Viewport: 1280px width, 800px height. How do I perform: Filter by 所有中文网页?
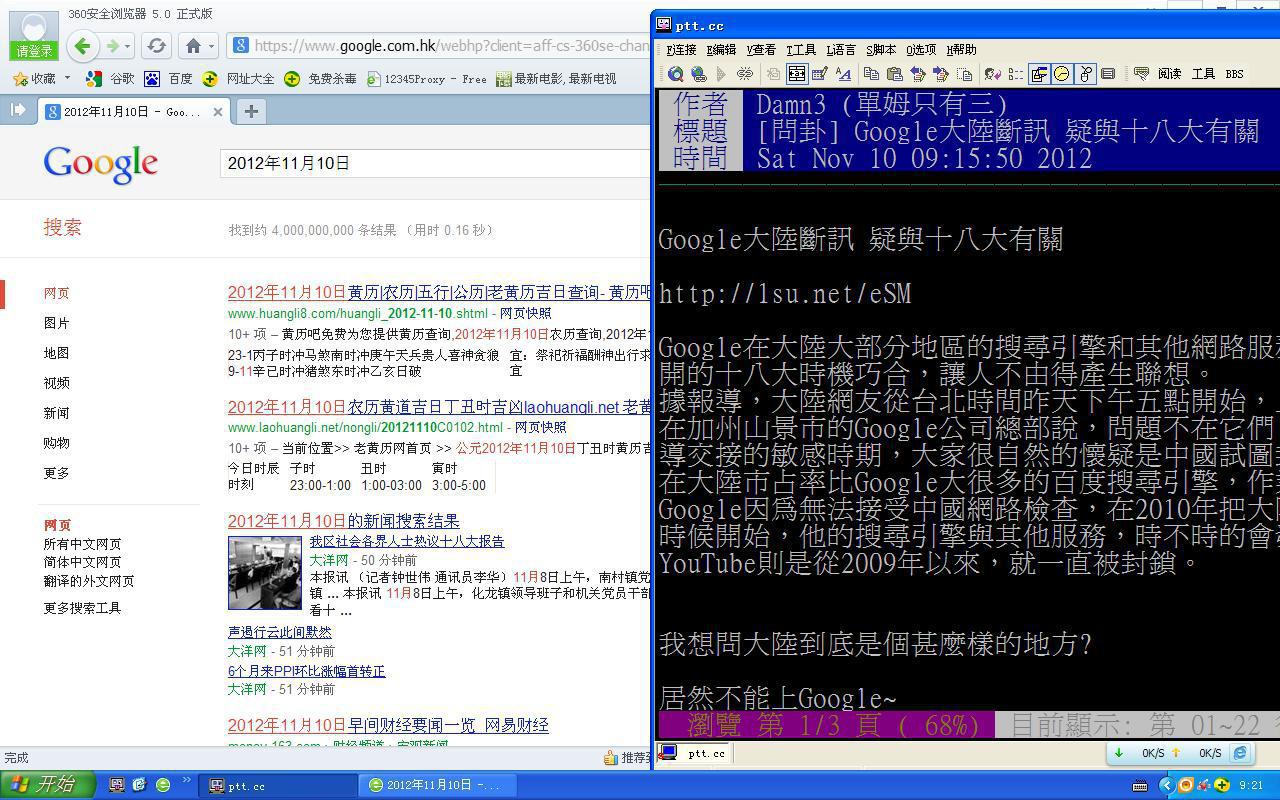click(82, 544)
